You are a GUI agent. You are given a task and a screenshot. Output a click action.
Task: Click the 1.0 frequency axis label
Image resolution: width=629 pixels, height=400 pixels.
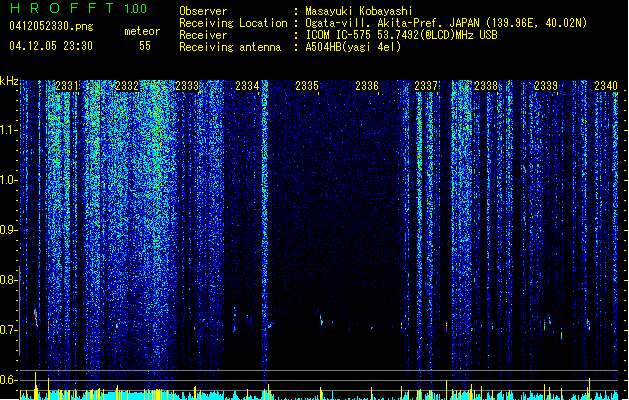8,180
